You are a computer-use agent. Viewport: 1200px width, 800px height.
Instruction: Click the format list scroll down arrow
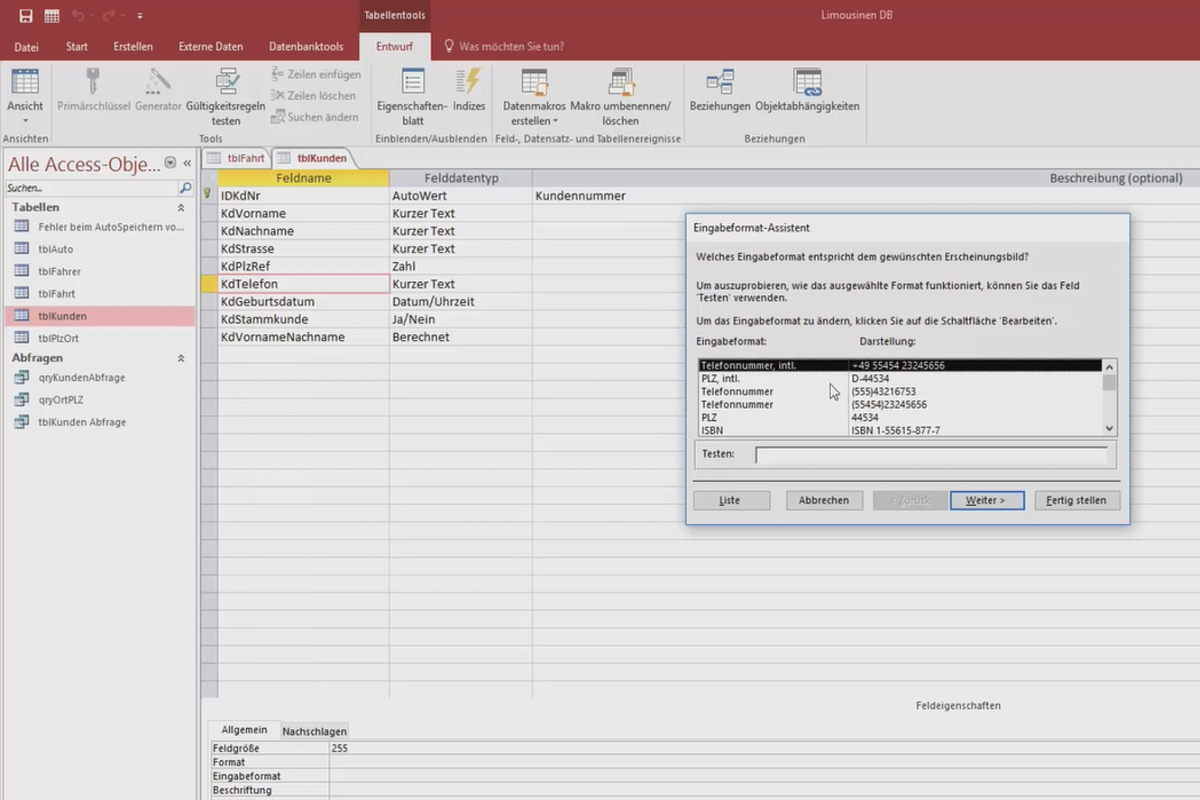coord(1109,428)
